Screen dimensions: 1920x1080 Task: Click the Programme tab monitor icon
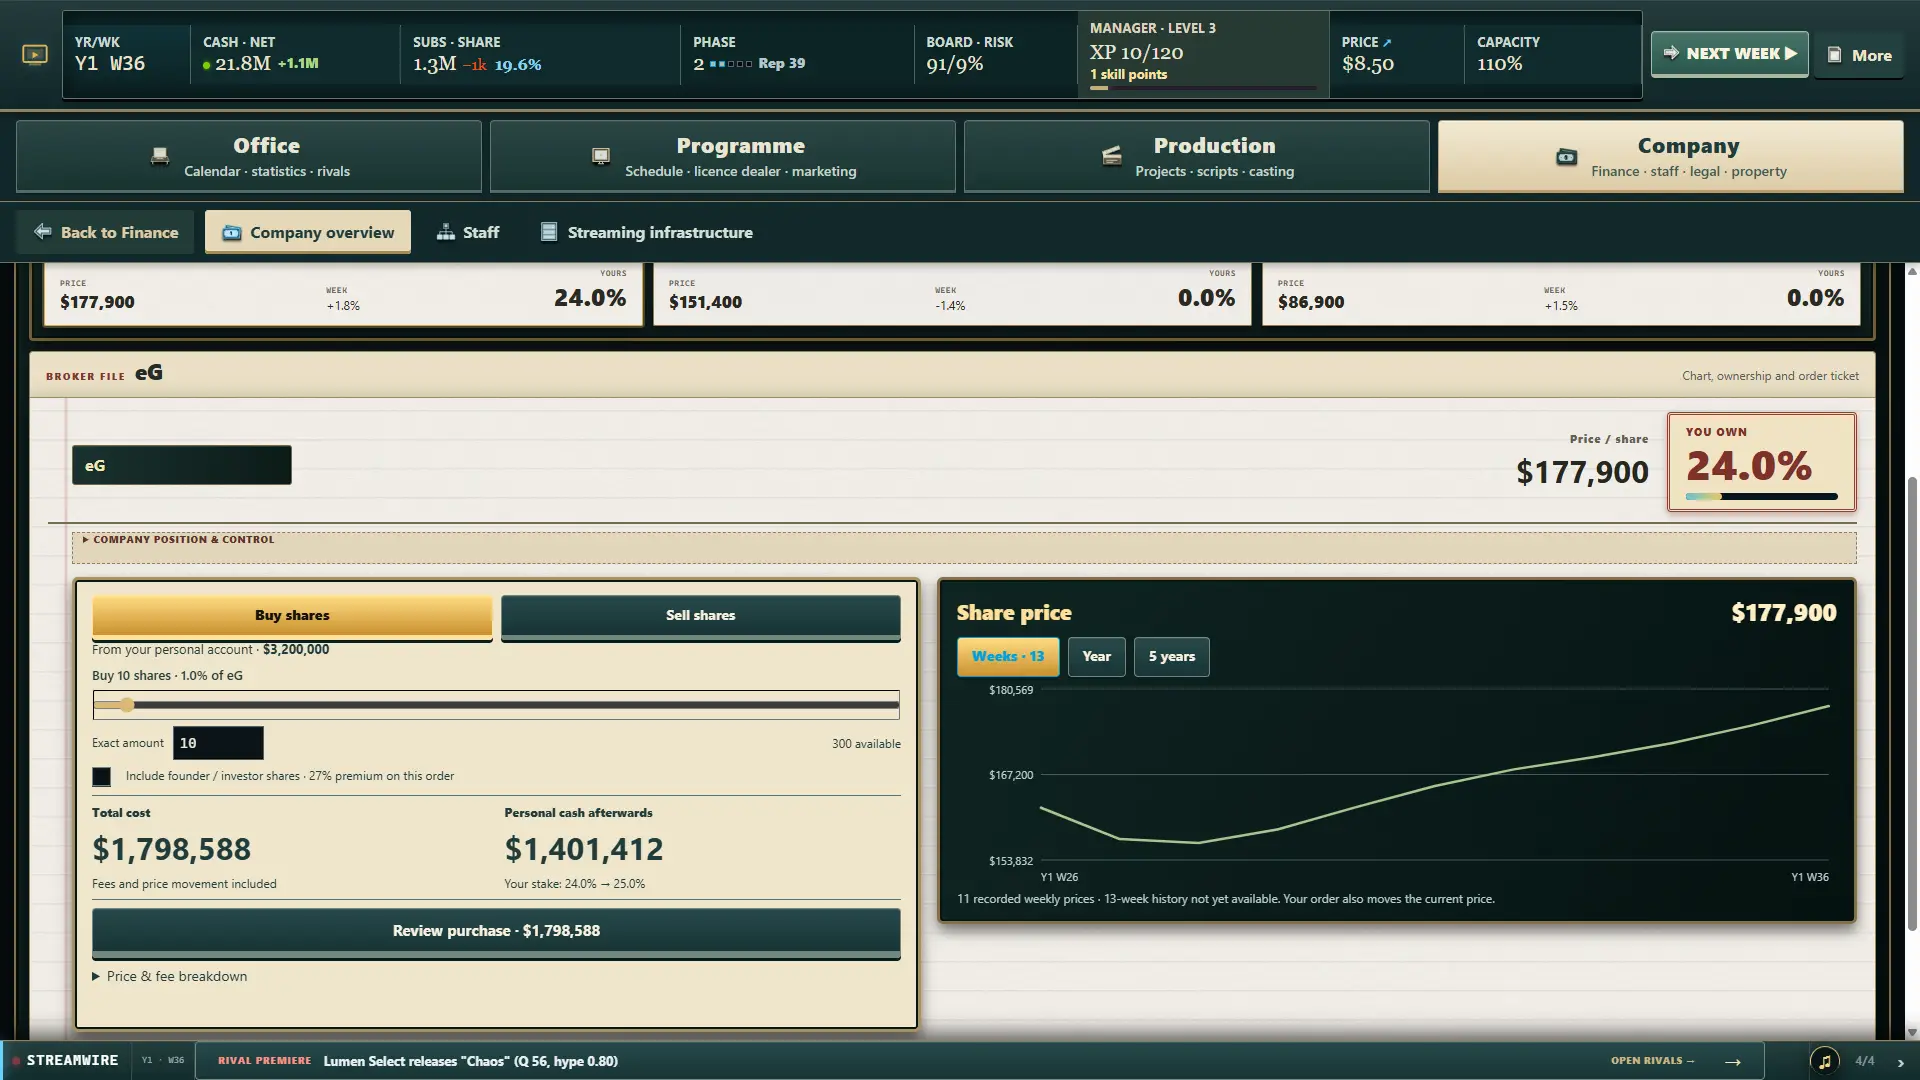point(600,157)
